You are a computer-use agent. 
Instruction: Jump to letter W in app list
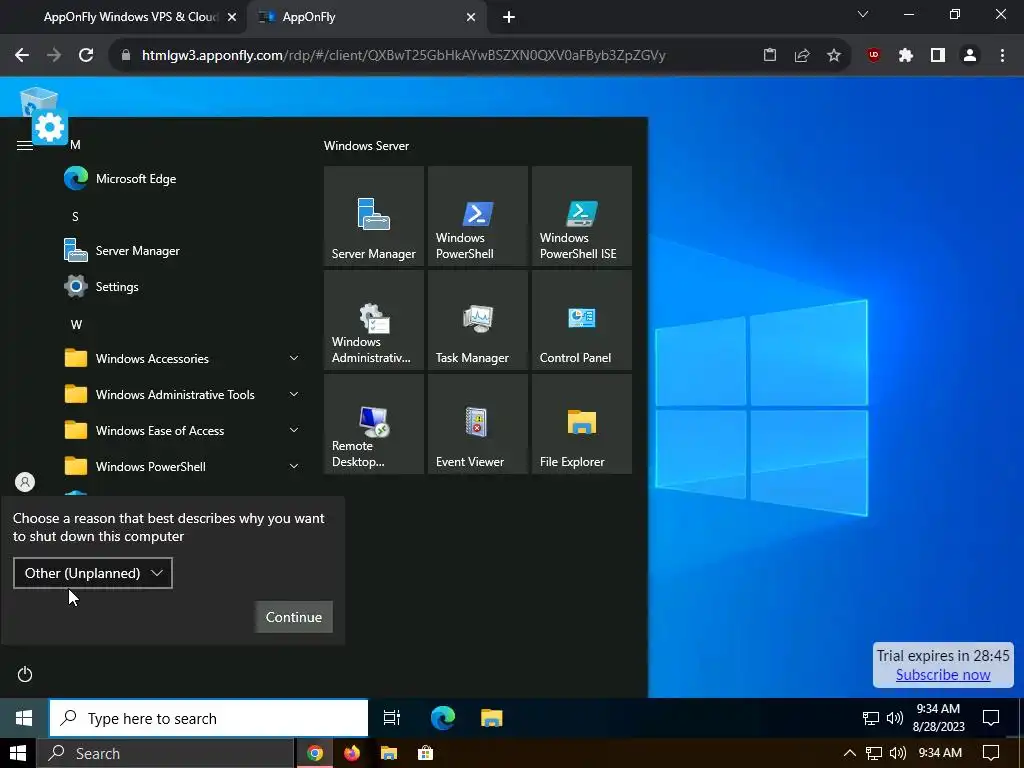[x=76, y=325]
